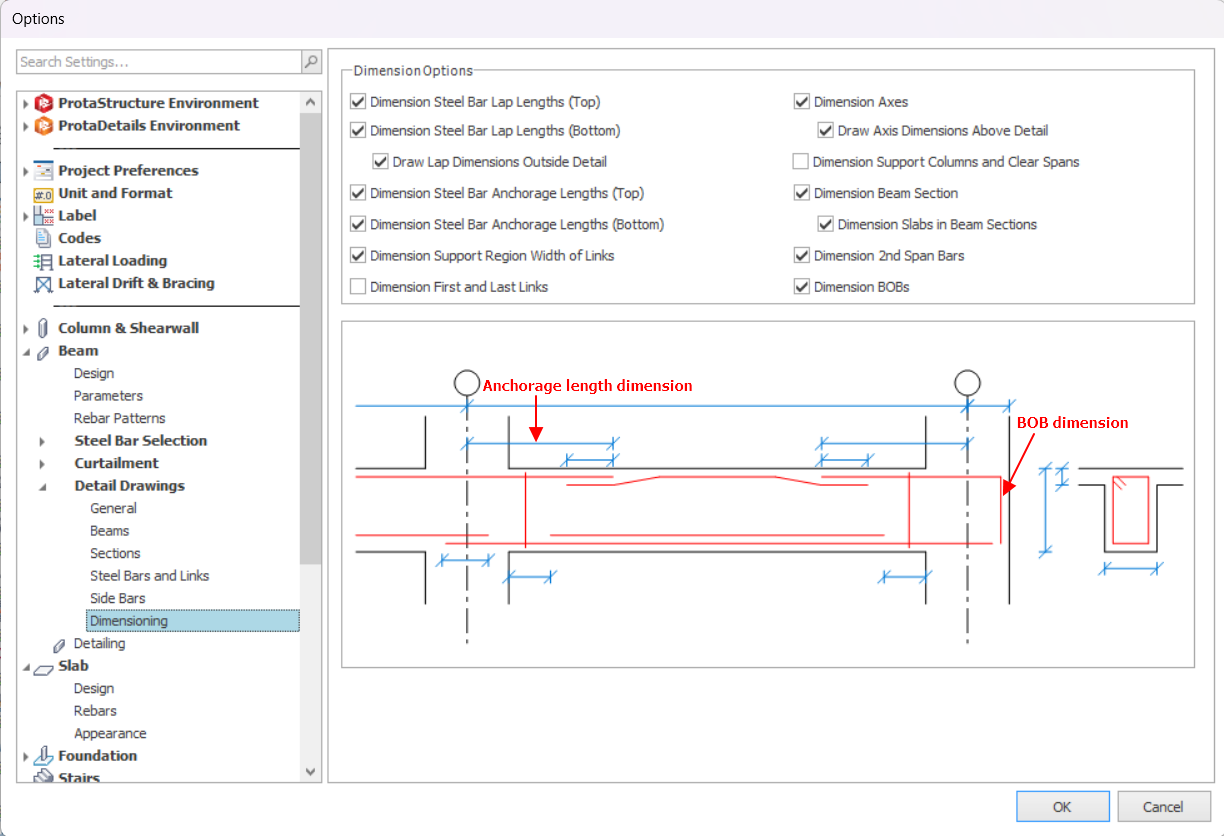The width and height of the screenshot is (1224, 836).
Task: Click the Cancel button
Action: pyautogui.click(x=1163, y=807)
